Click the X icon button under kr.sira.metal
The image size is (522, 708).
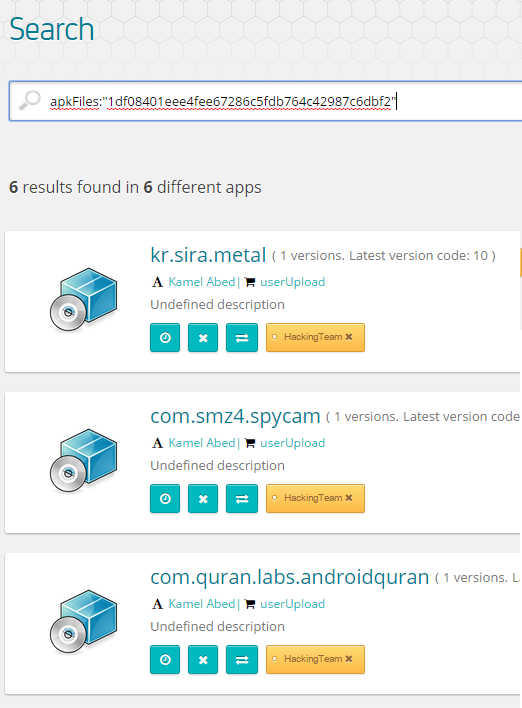(x=203, y=337)
